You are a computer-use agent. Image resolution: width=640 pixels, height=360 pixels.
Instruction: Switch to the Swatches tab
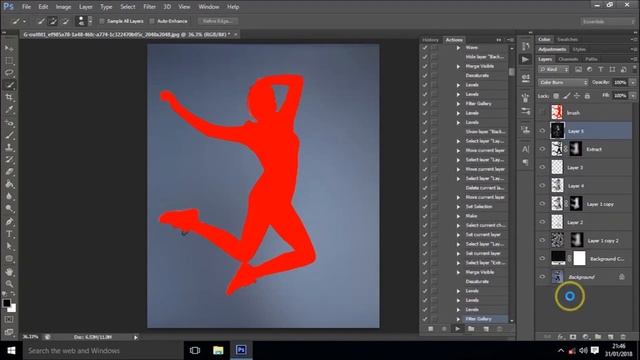(567, 40)
